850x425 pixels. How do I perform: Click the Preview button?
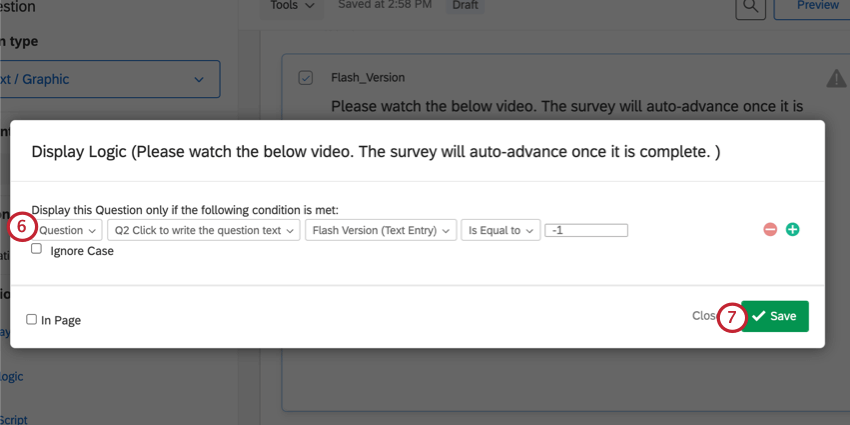[819, 6]
